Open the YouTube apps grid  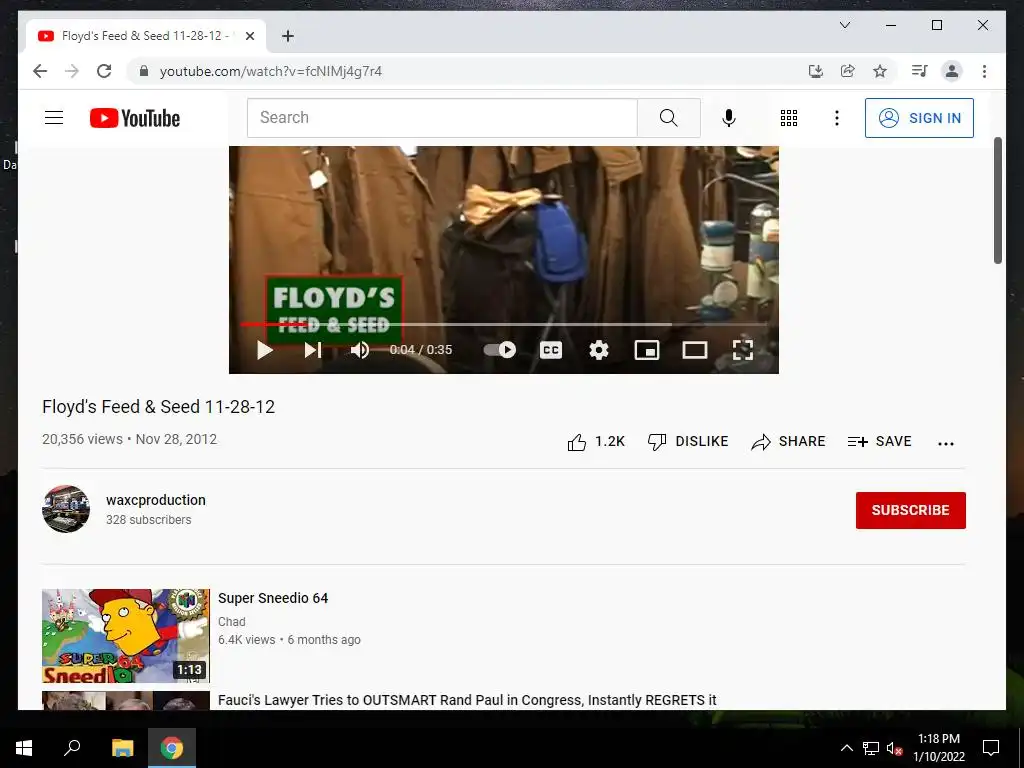789,118
